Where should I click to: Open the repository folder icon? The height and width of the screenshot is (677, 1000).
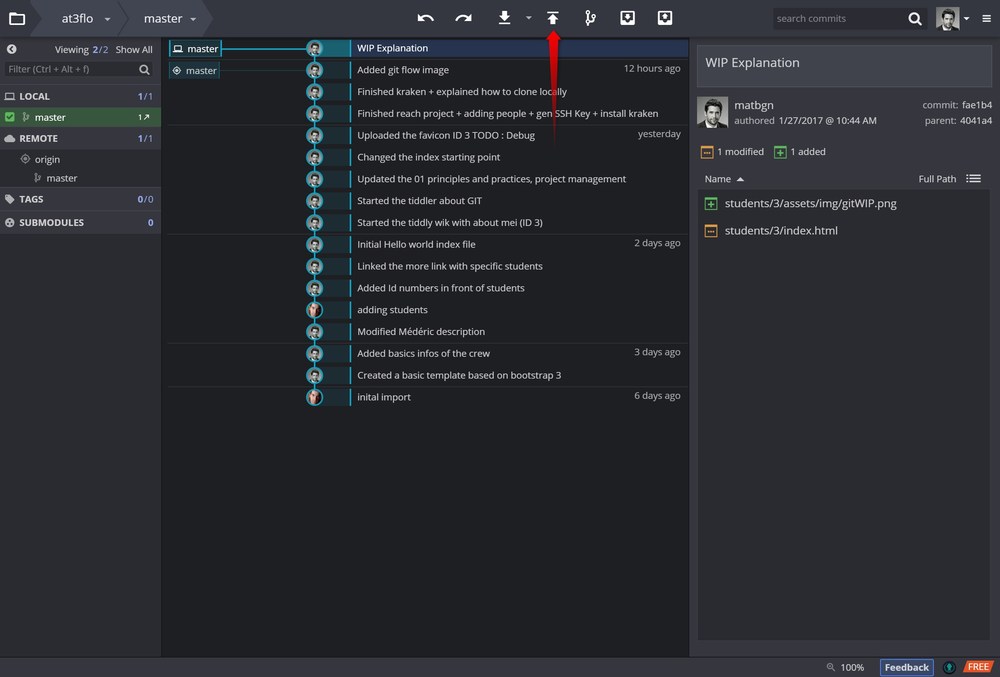point(17,18)
